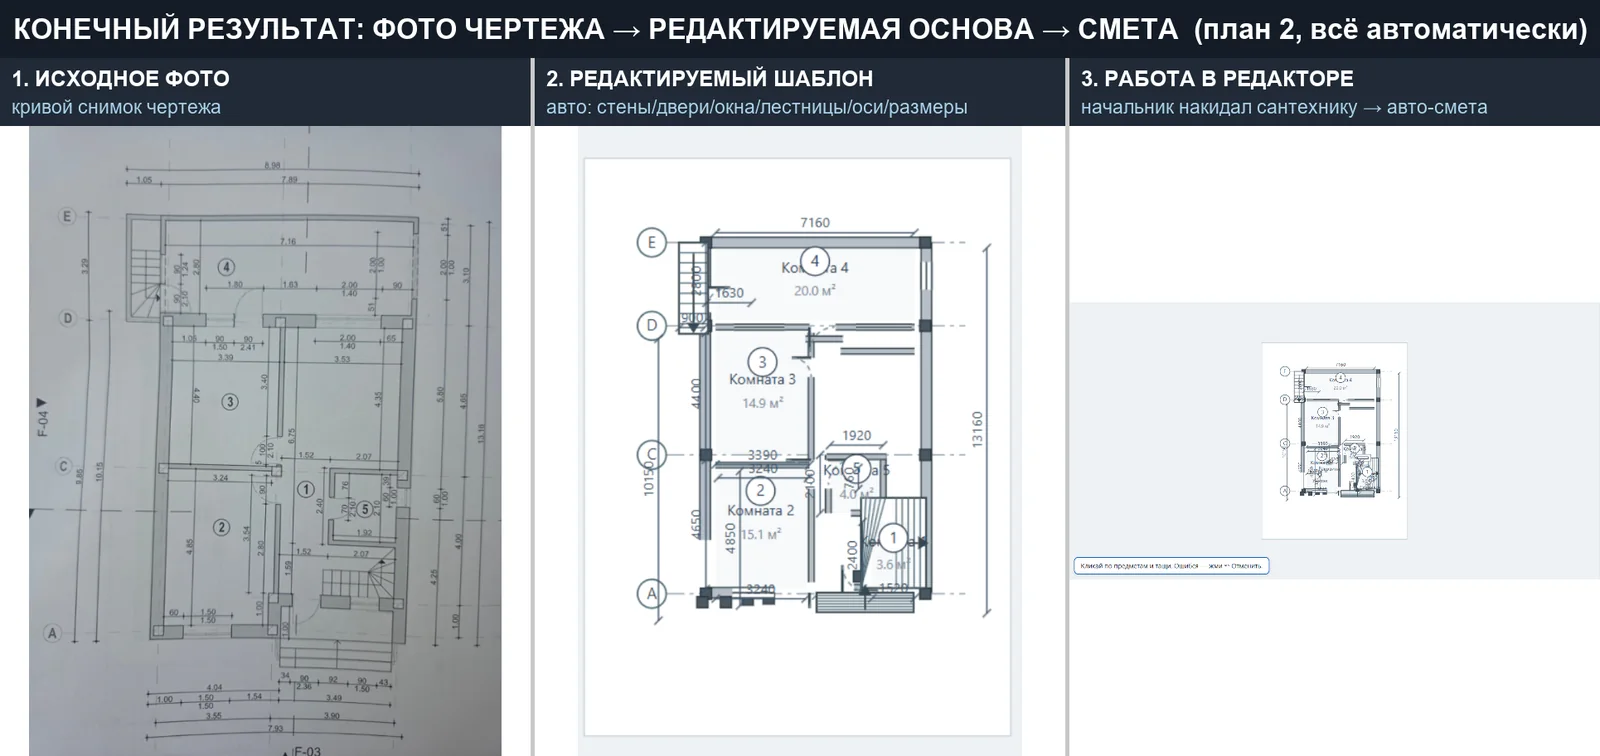Click axis marker D in the editable template
1600x756 pixels.
tap(652, 325)
